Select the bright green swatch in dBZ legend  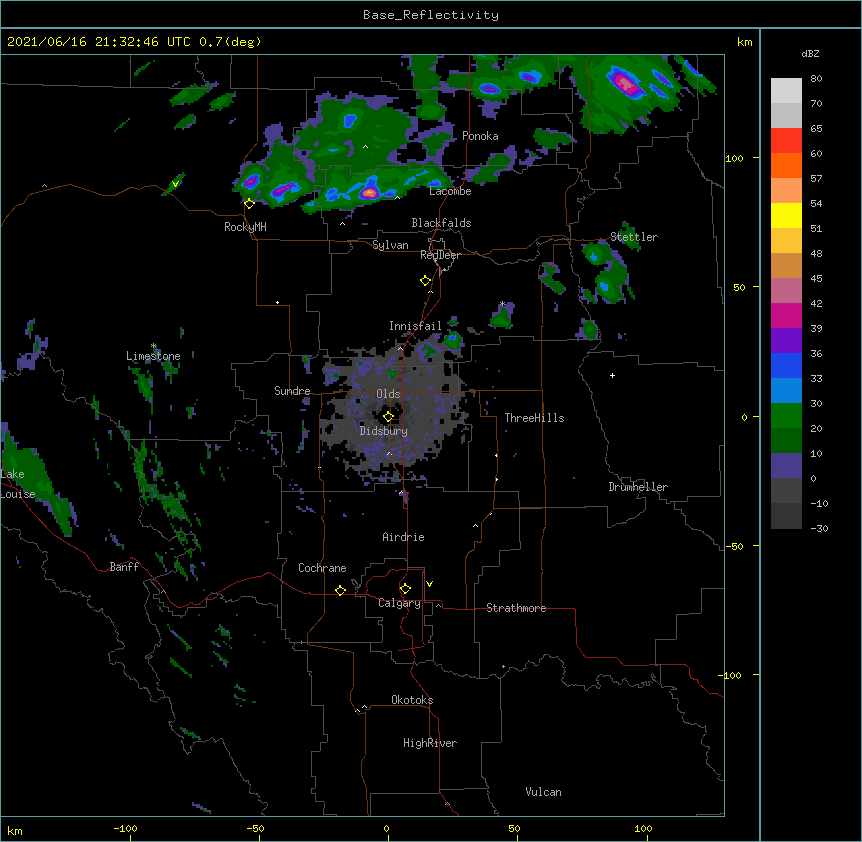pyautogui.click(x=786, y=416)
